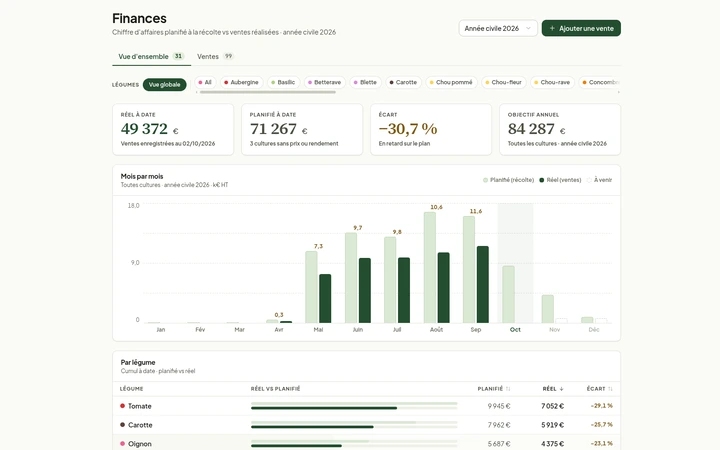
Task: Open the Année civile 2026 dropdown
Action: coord(498,28)
